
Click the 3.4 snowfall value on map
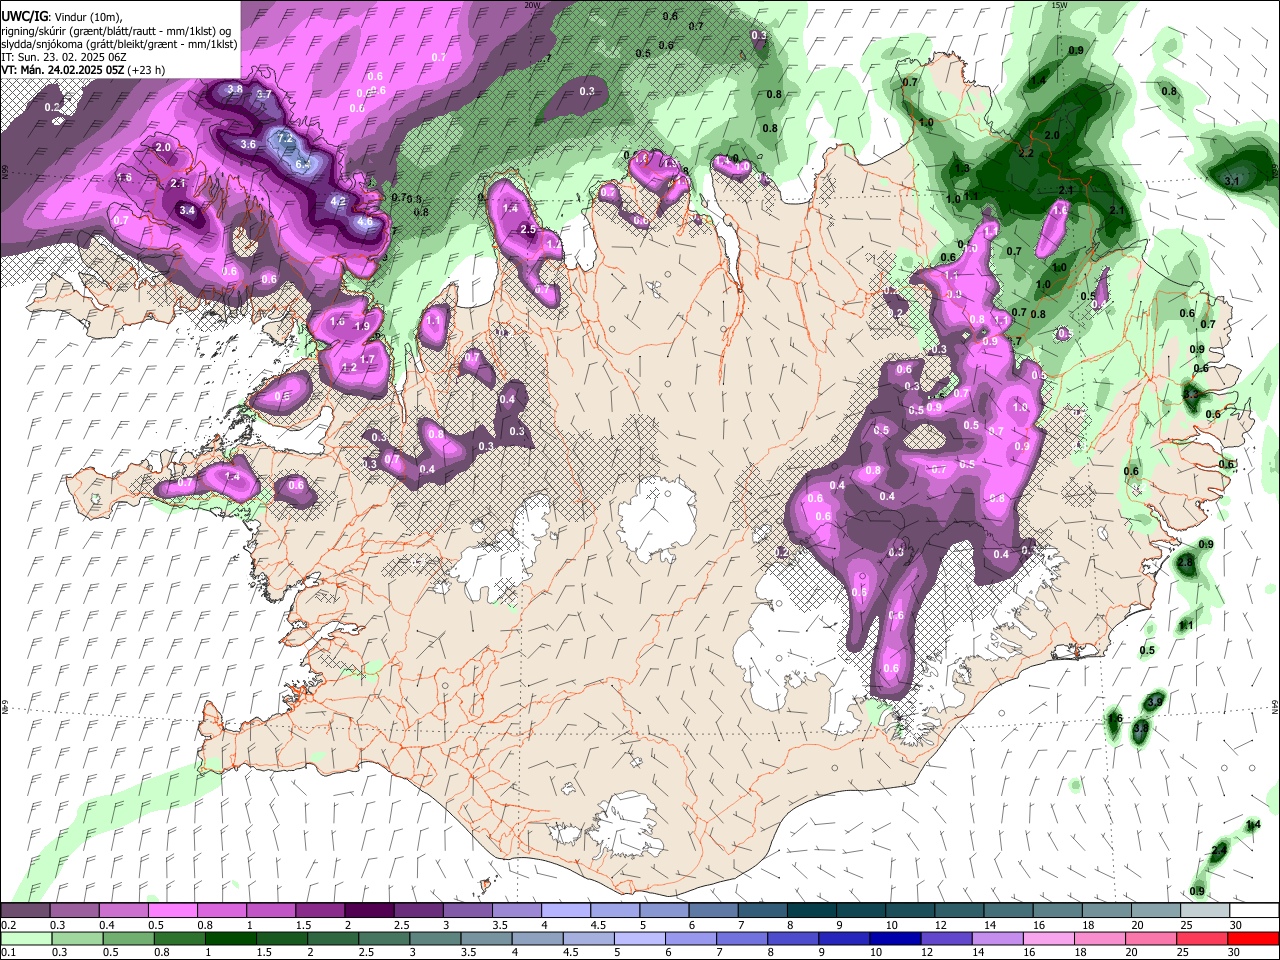coord(187,210)
